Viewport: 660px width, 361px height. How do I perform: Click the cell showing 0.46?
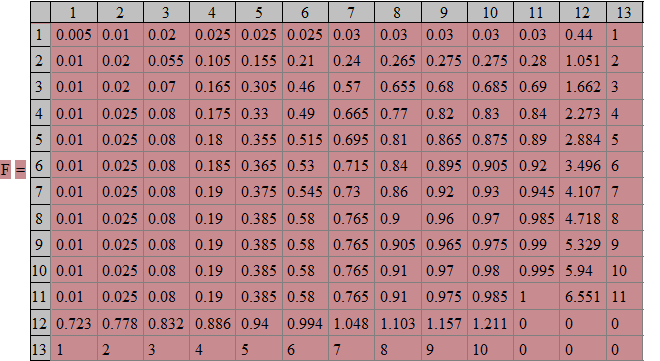pos(305,86)
